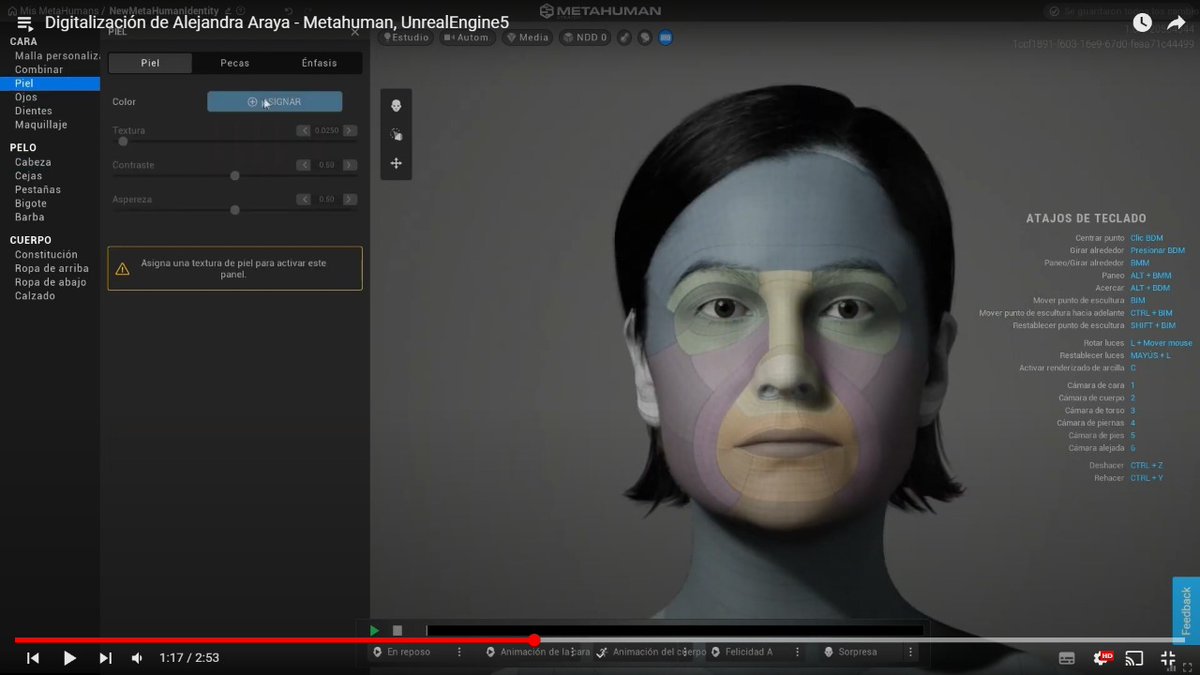1200x675 pixels.
Task: Select the Sorpresa animation
Action: pyautogui.click(x=858, y=652)
